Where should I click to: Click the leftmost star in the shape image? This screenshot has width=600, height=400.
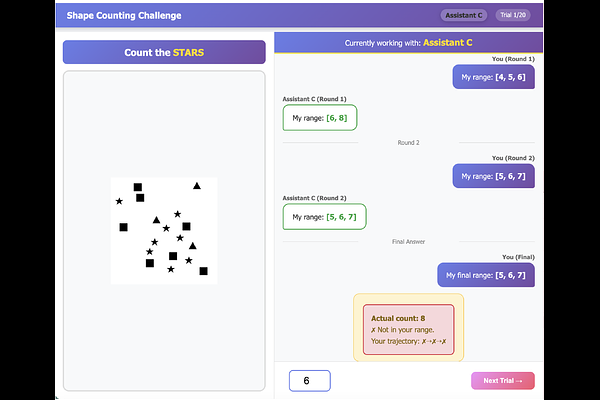coord(120,201)
